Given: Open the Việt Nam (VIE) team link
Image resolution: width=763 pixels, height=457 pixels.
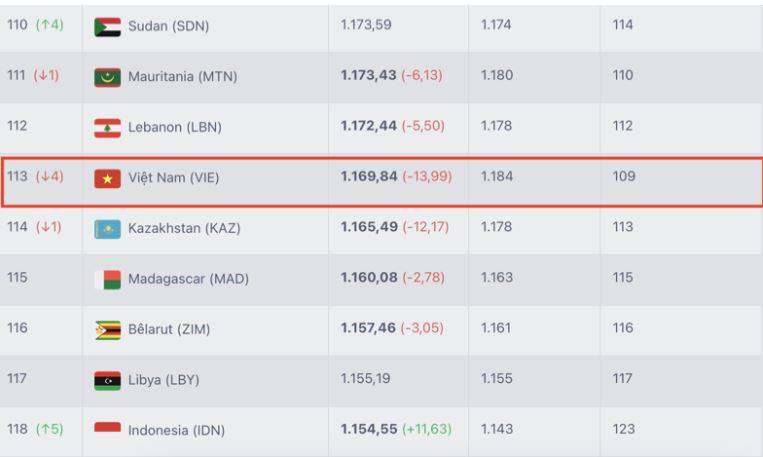Looking at the screenshot, I should pos(173,178).
